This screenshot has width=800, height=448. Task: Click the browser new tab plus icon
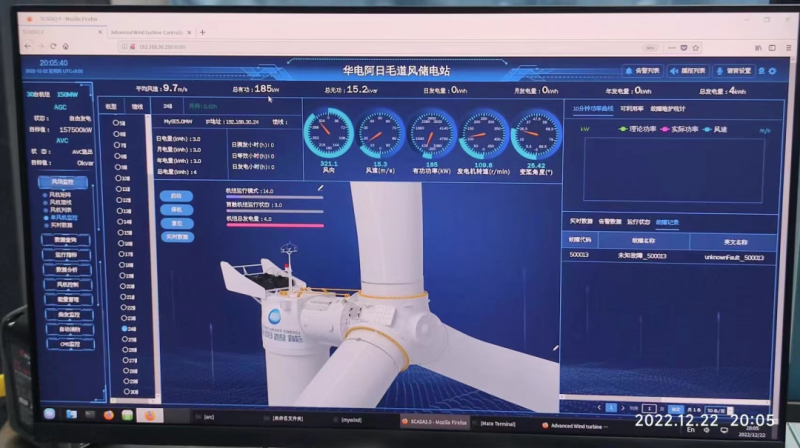click(202, 32)
